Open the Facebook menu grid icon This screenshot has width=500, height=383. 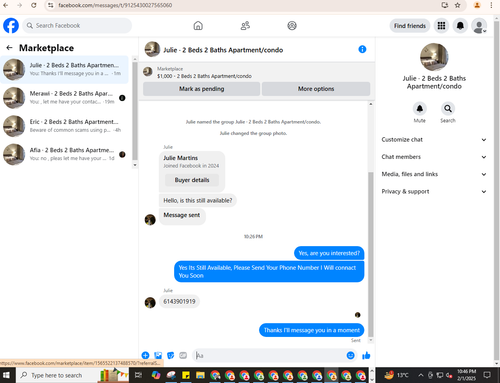click(x=441, y=26)
